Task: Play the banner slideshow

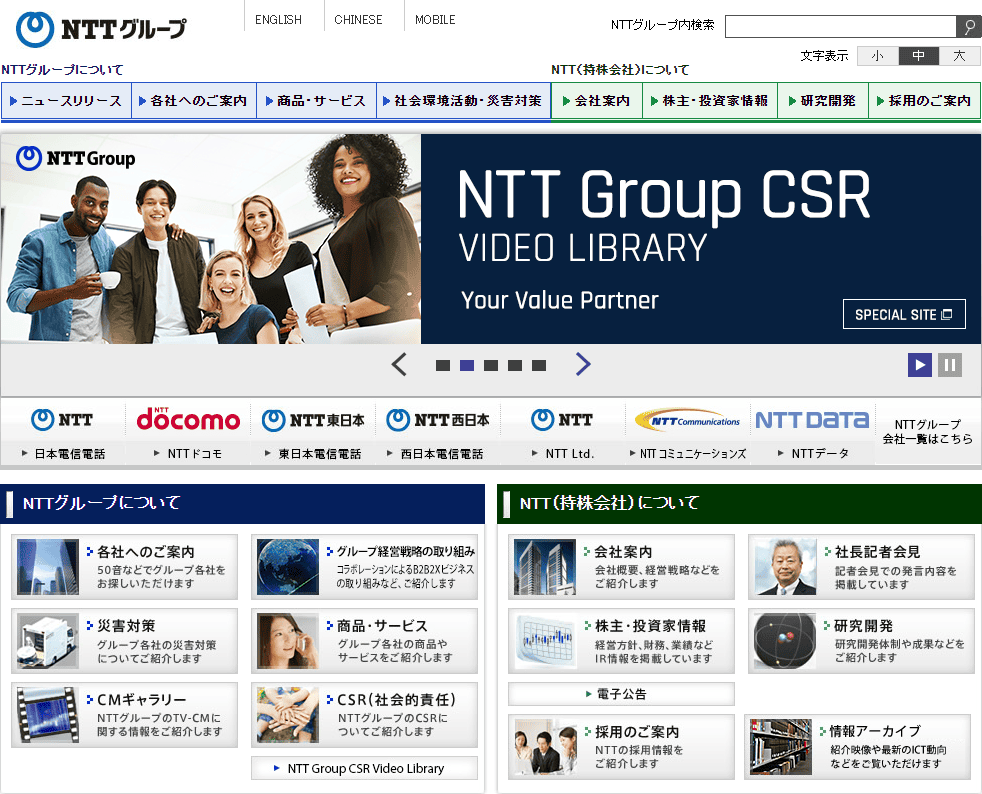Action: pyautogui.click(x=920, y=365)
